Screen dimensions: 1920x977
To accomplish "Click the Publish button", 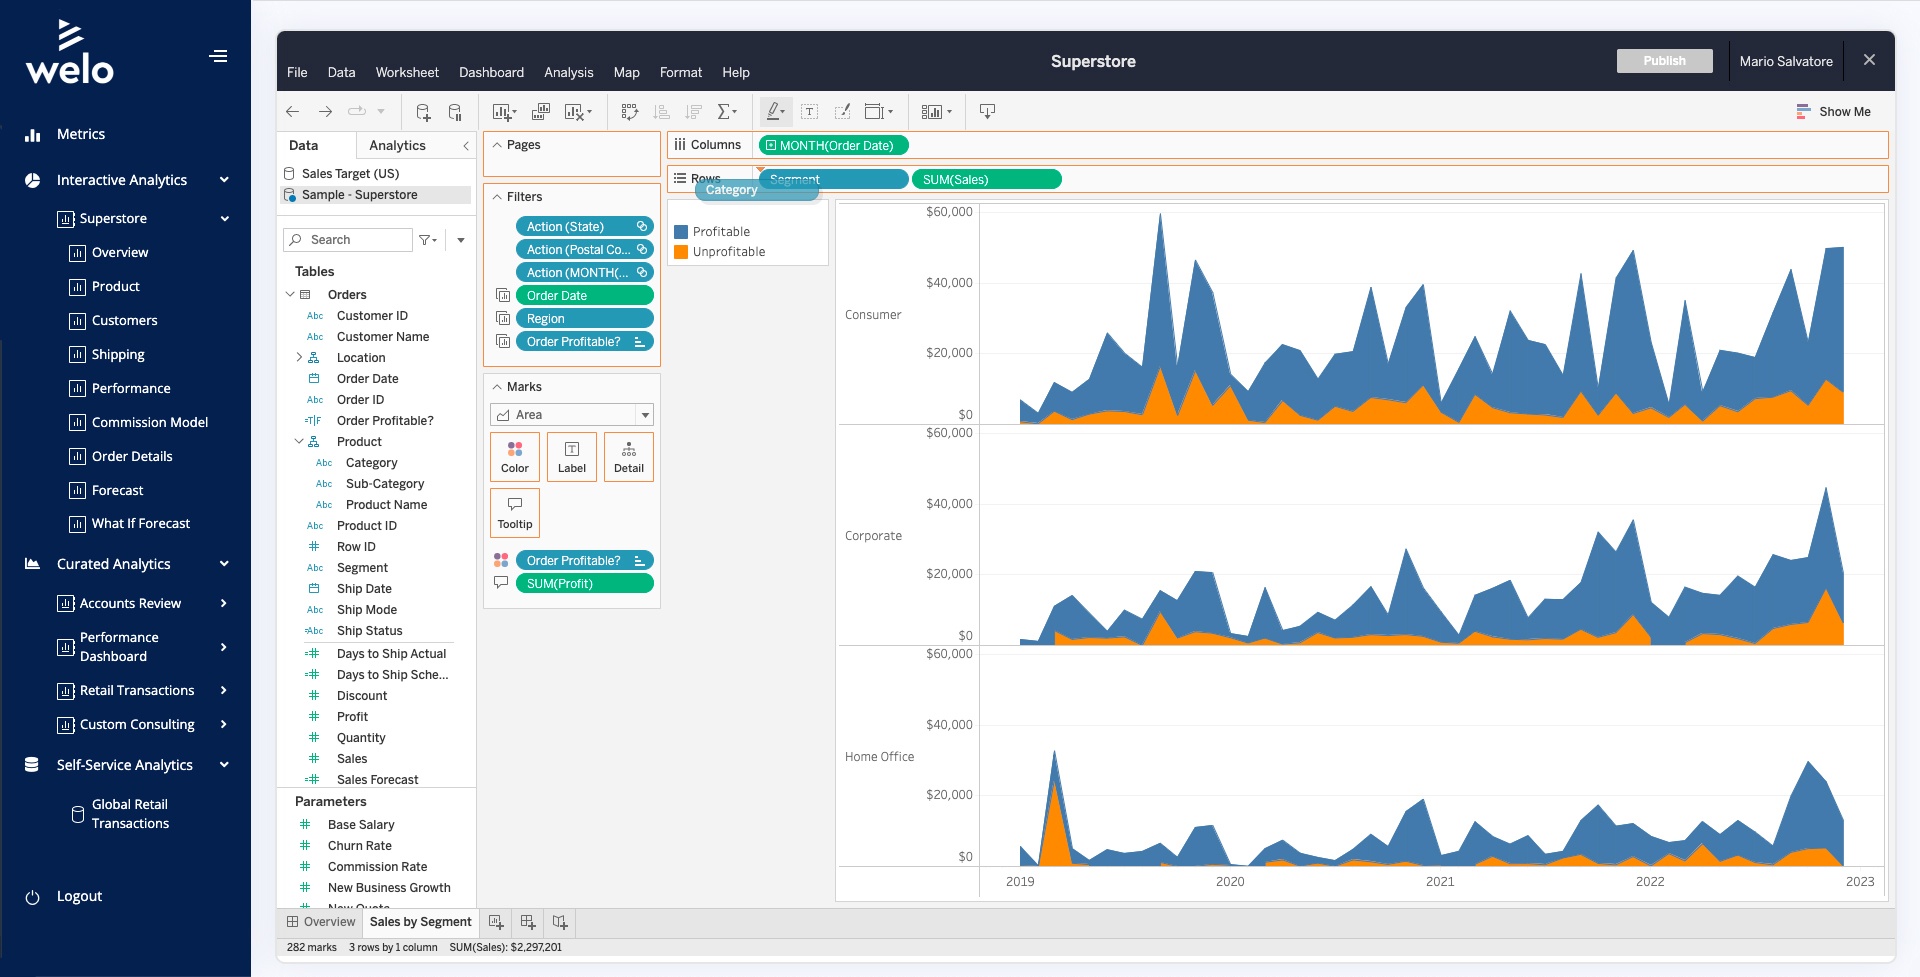I will (x=1664, y=61).
